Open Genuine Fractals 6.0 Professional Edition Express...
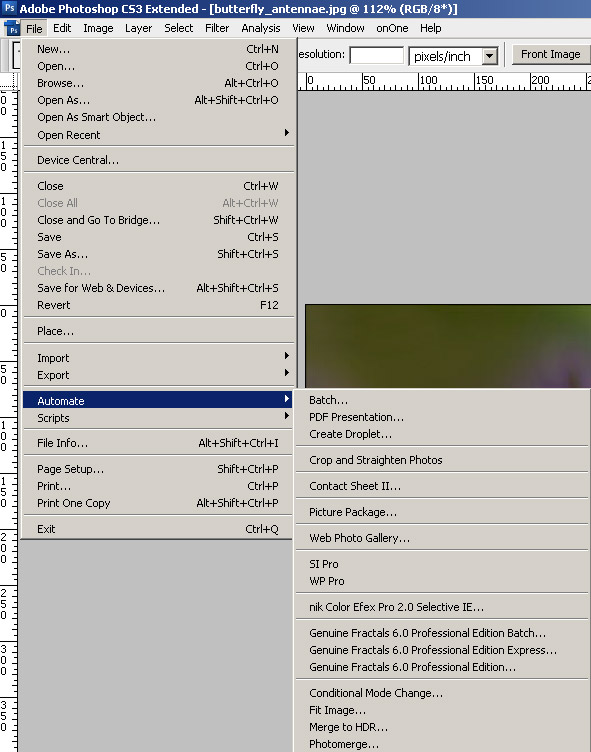Screen dimensions: 591x752 tap(442, 650)
